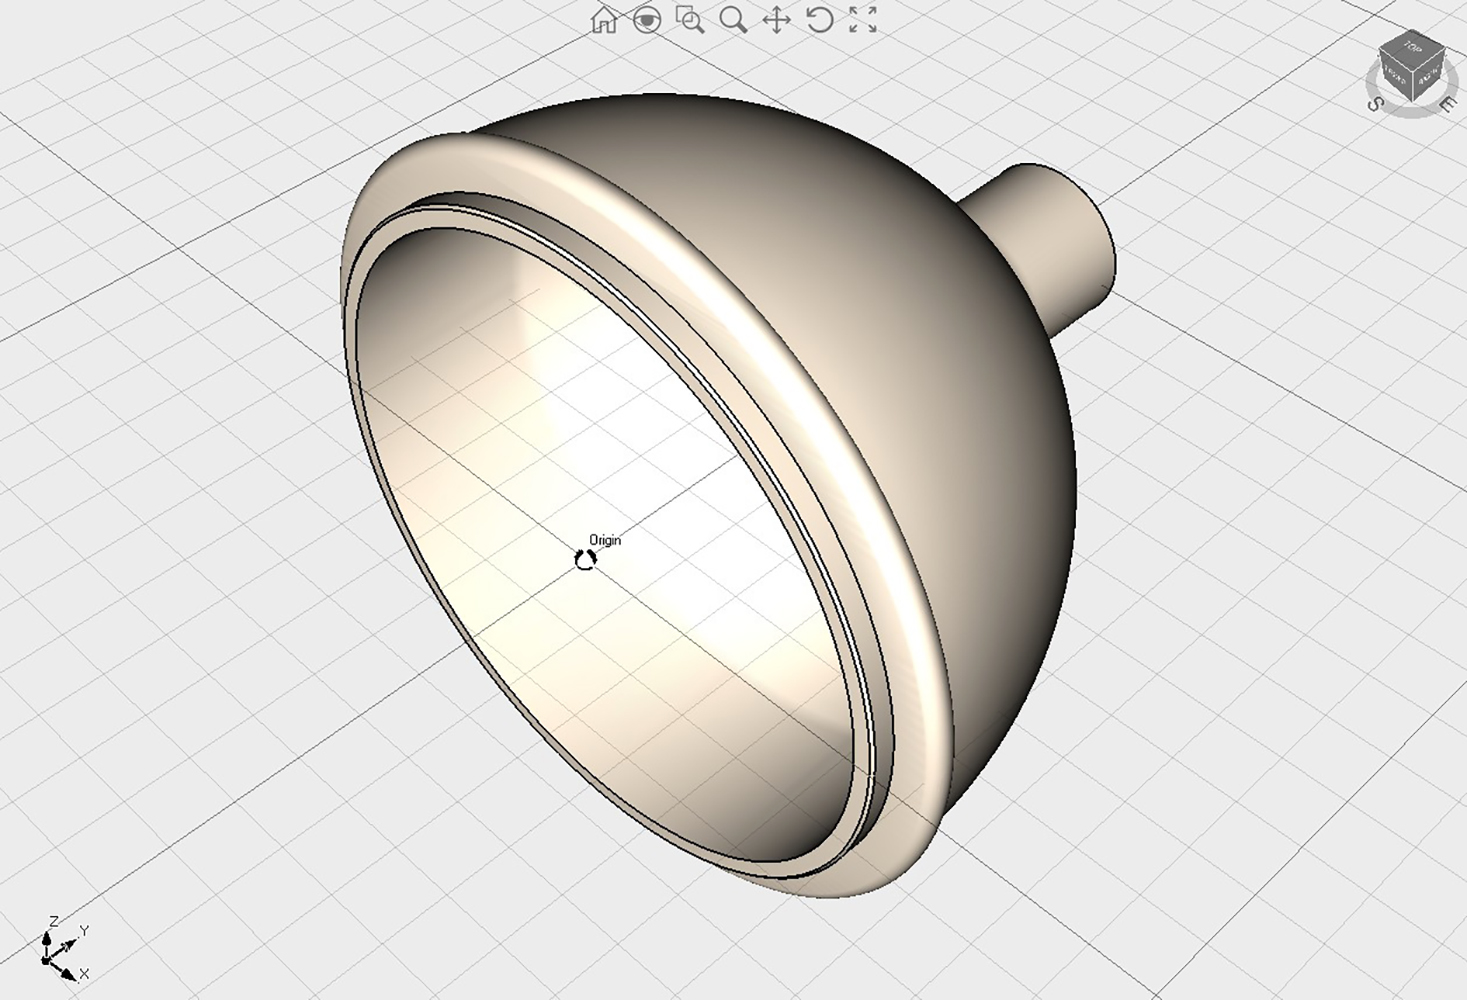Toggle the eye look-at view icon
1467x1000 pixels.
tap(647, 19)
